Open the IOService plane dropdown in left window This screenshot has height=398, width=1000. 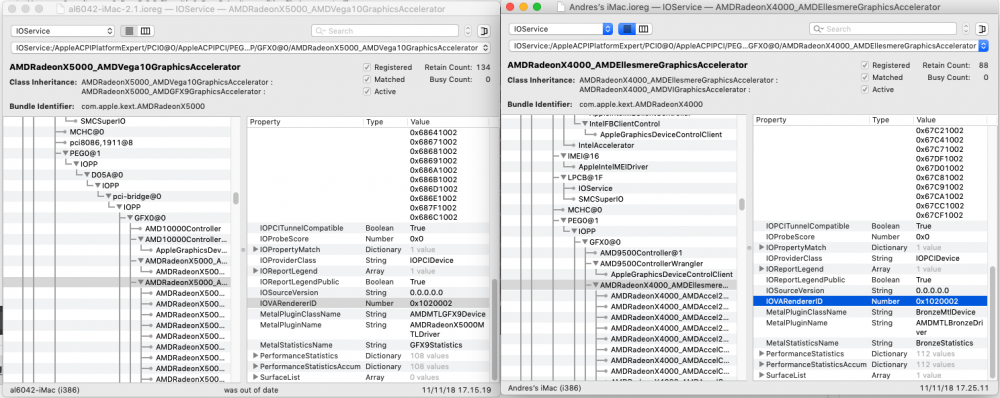[x=62, y=31]
